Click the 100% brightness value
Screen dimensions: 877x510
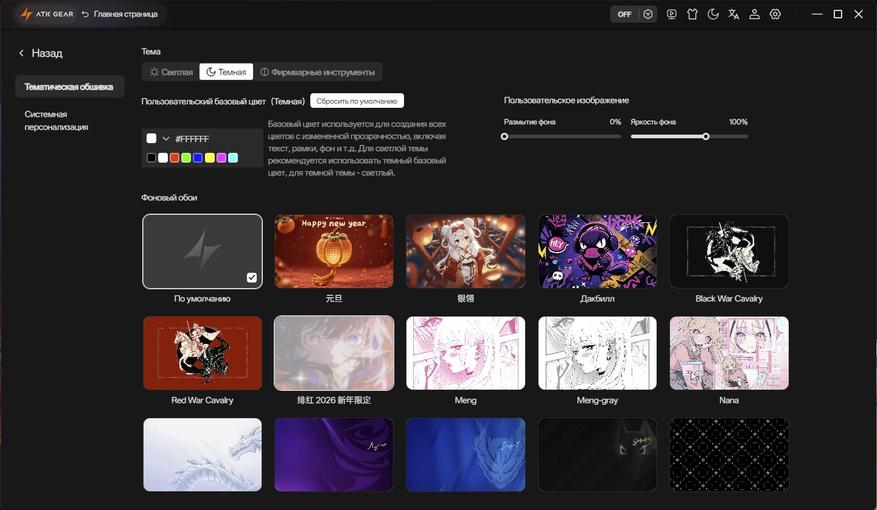[x=738, y=121]
